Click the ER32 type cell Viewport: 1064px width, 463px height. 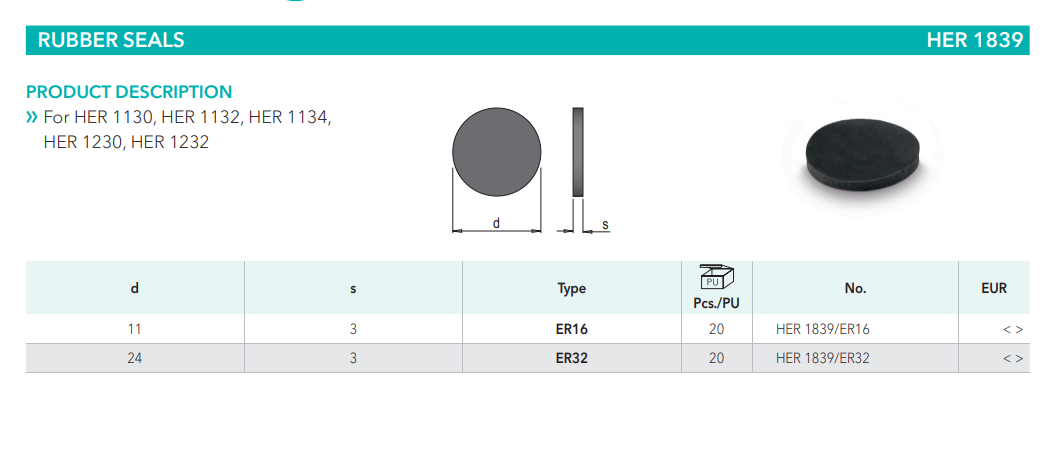click(x=571, y=358)
